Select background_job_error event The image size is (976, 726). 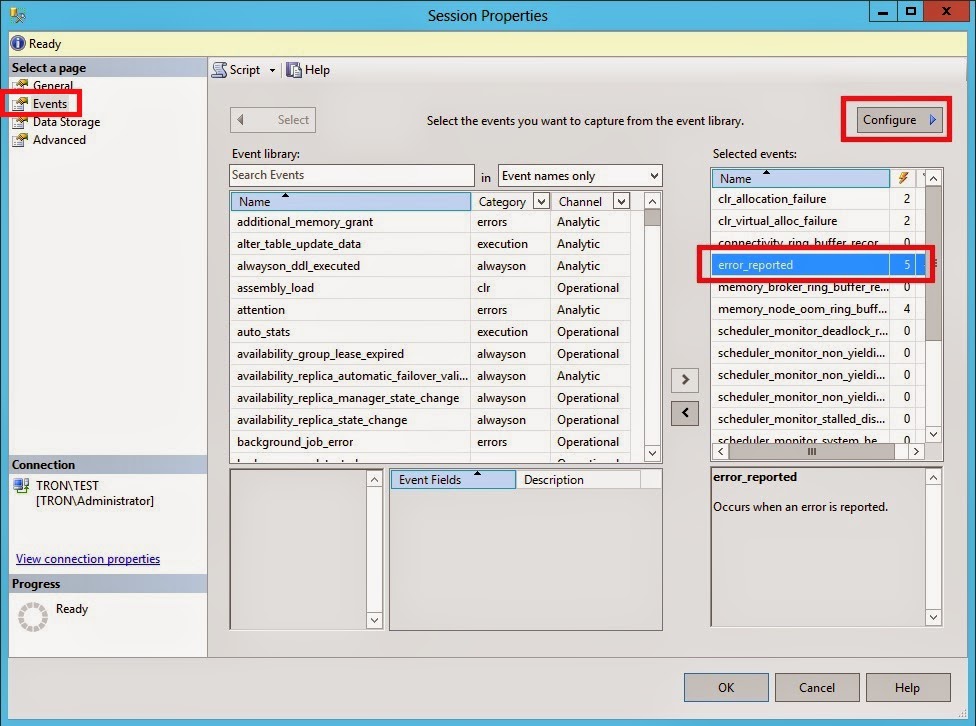point(430,441)
